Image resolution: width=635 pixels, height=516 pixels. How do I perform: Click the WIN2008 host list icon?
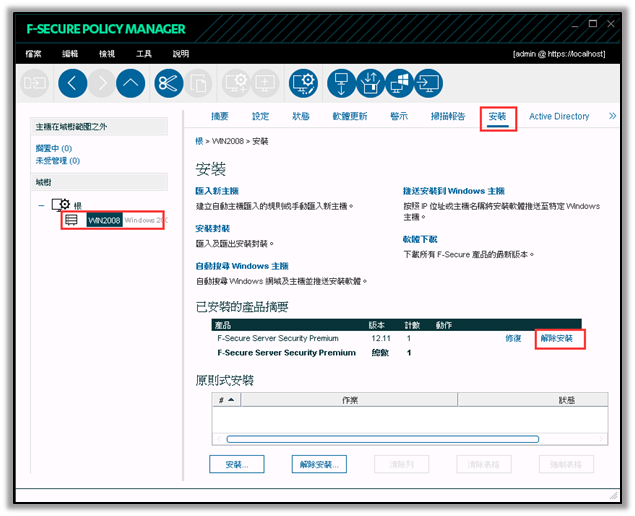click(71, 220)
